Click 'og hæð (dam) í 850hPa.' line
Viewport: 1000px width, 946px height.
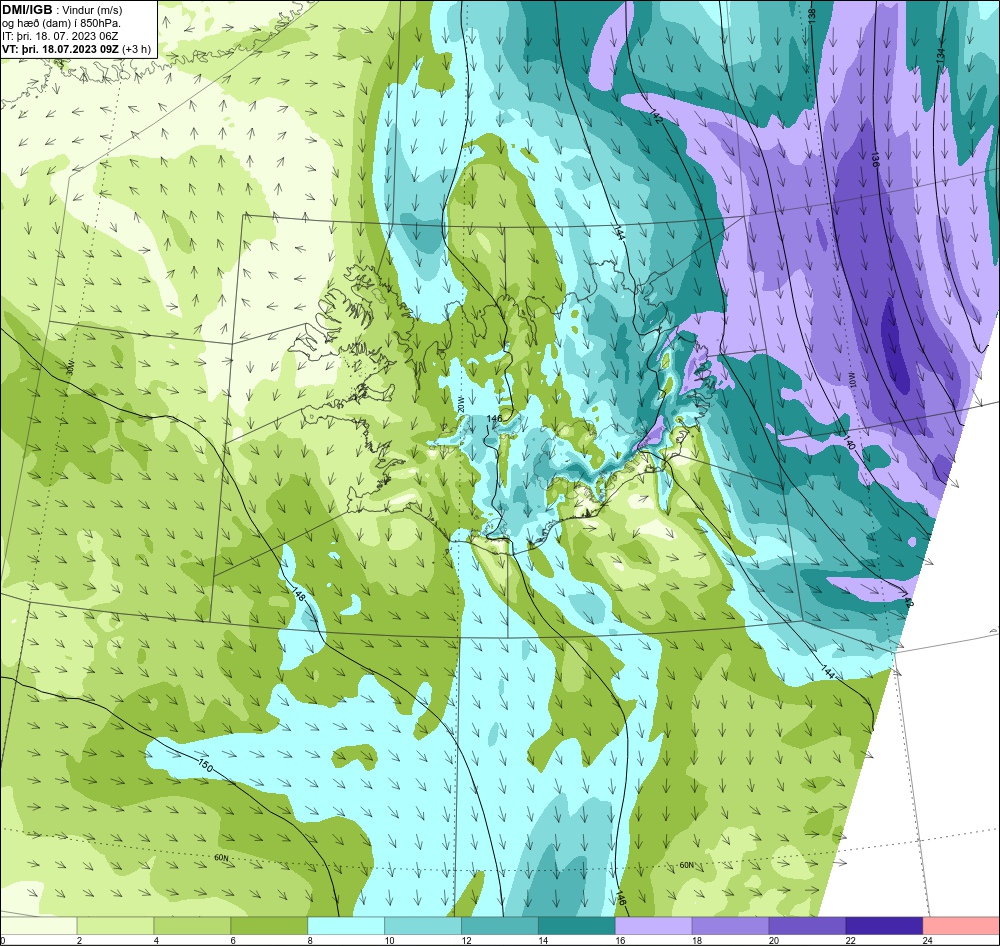[x=61, y=23]
